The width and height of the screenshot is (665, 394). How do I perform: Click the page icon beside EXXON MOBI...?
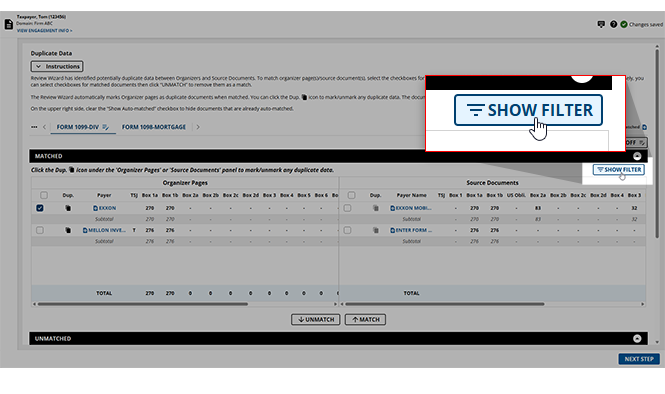[392, 208]
